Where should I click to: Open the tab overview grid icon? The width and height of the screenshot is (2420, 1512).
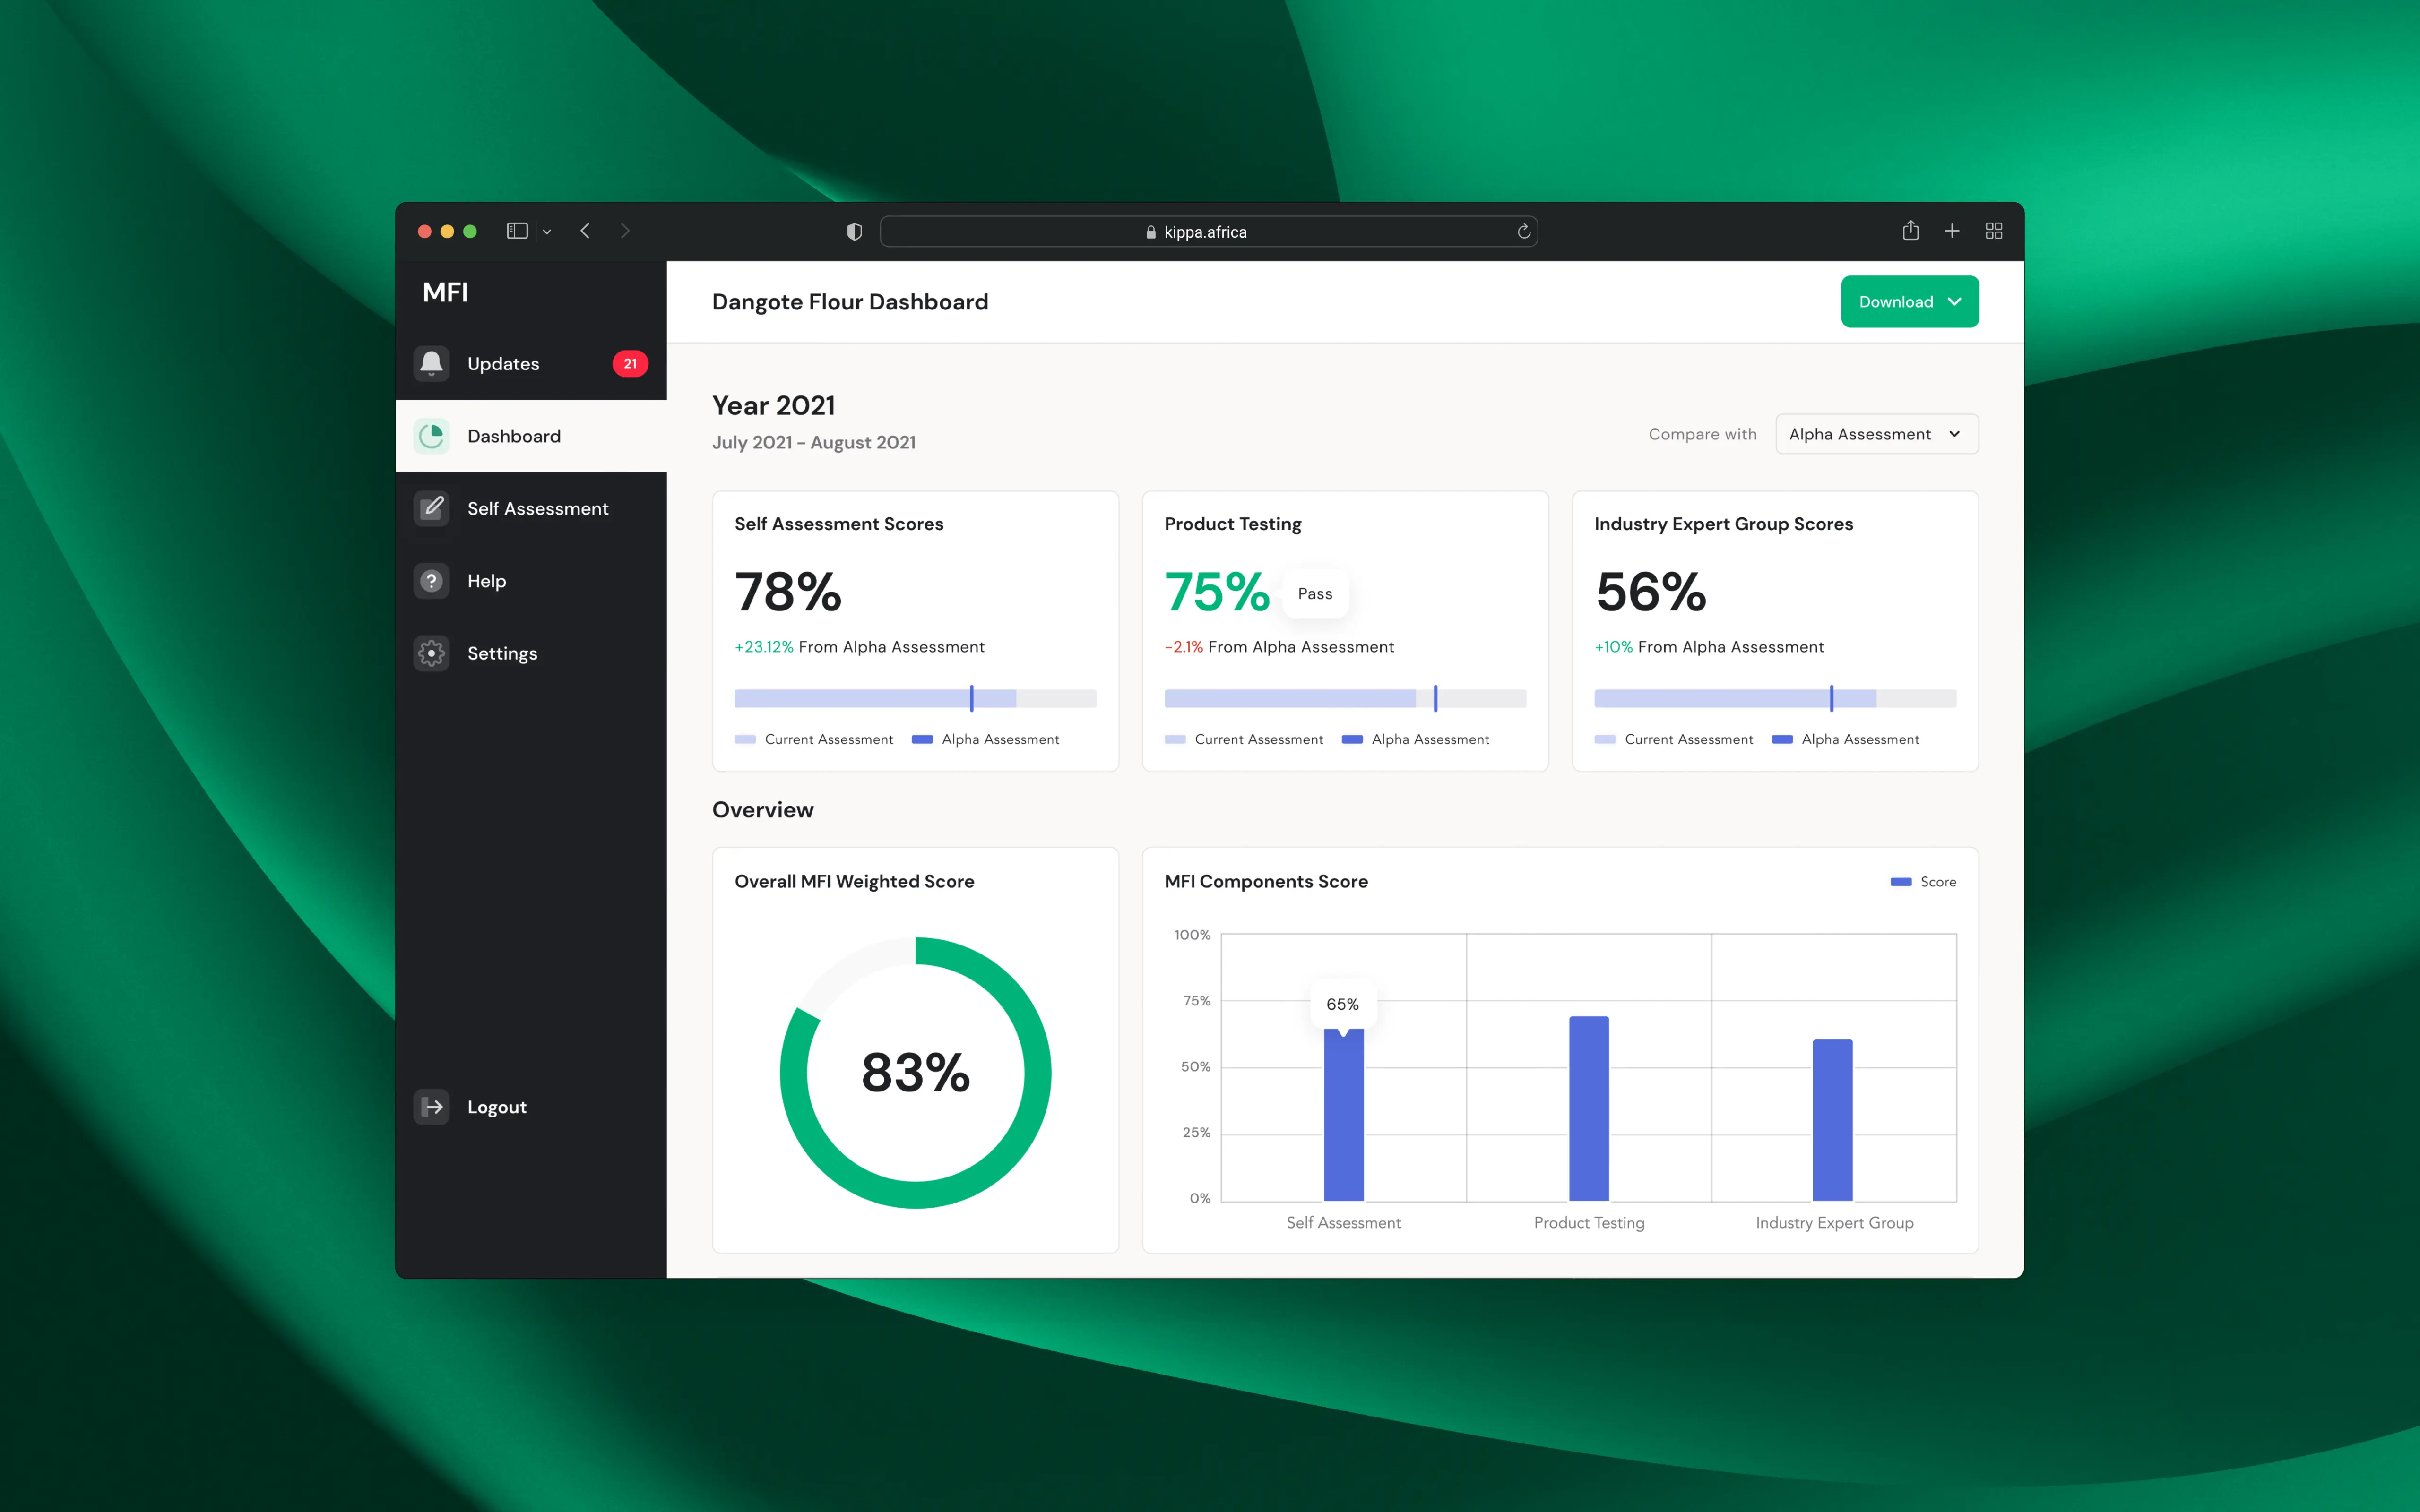(x=1993, y=231)
